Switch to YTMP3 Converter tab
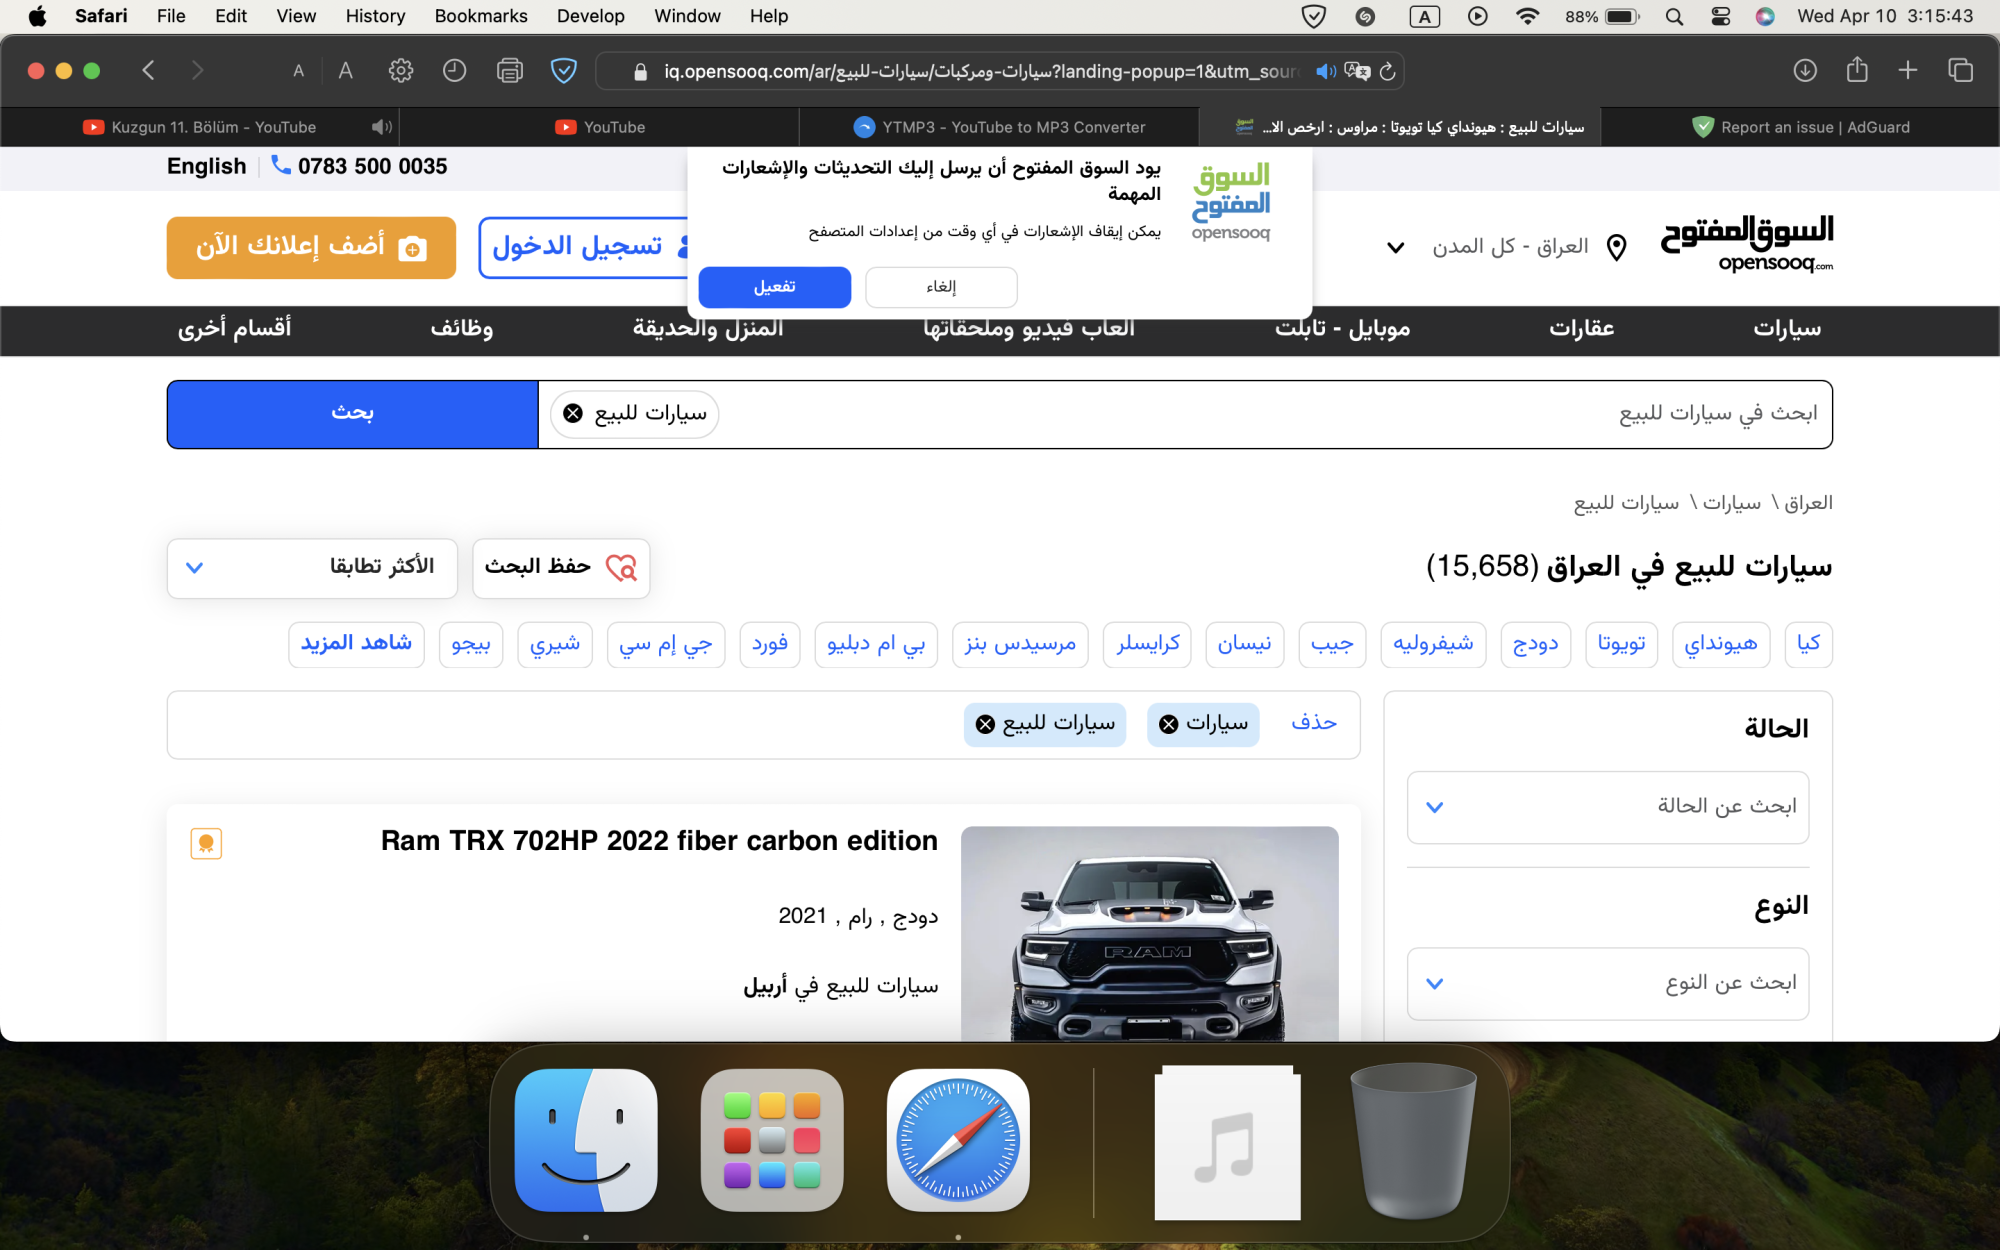This screenshot has width=2000, height=1250. point(998,127)
